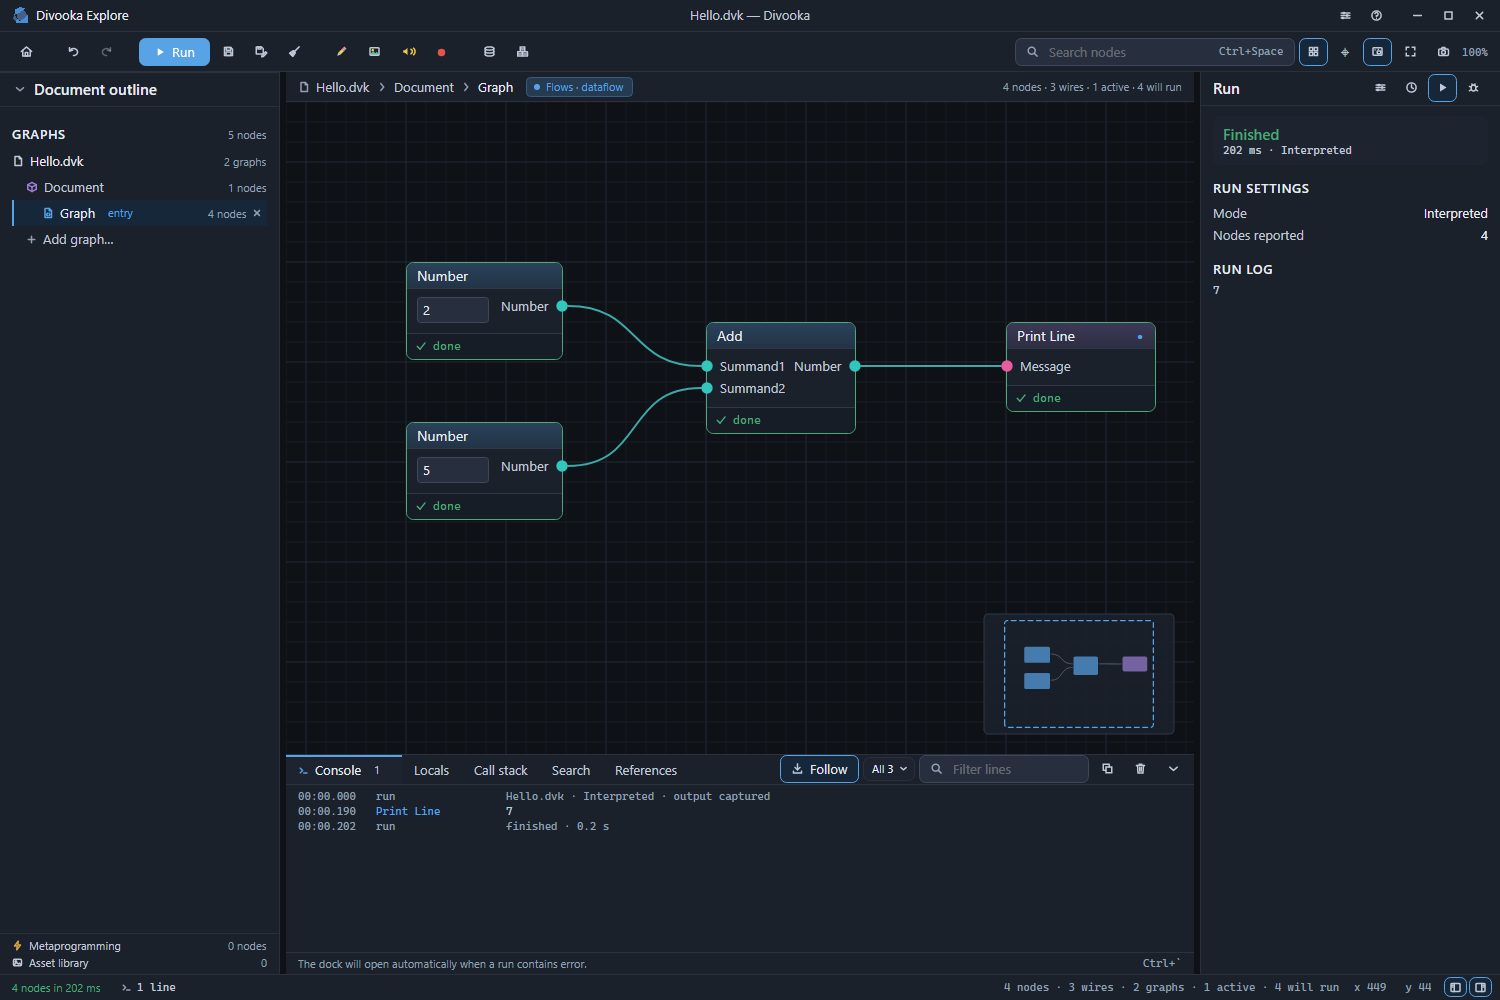Viewport: 1500px width, 1000px height.
Task: Collapse the console dock chevron
Action: [1173, 769]
